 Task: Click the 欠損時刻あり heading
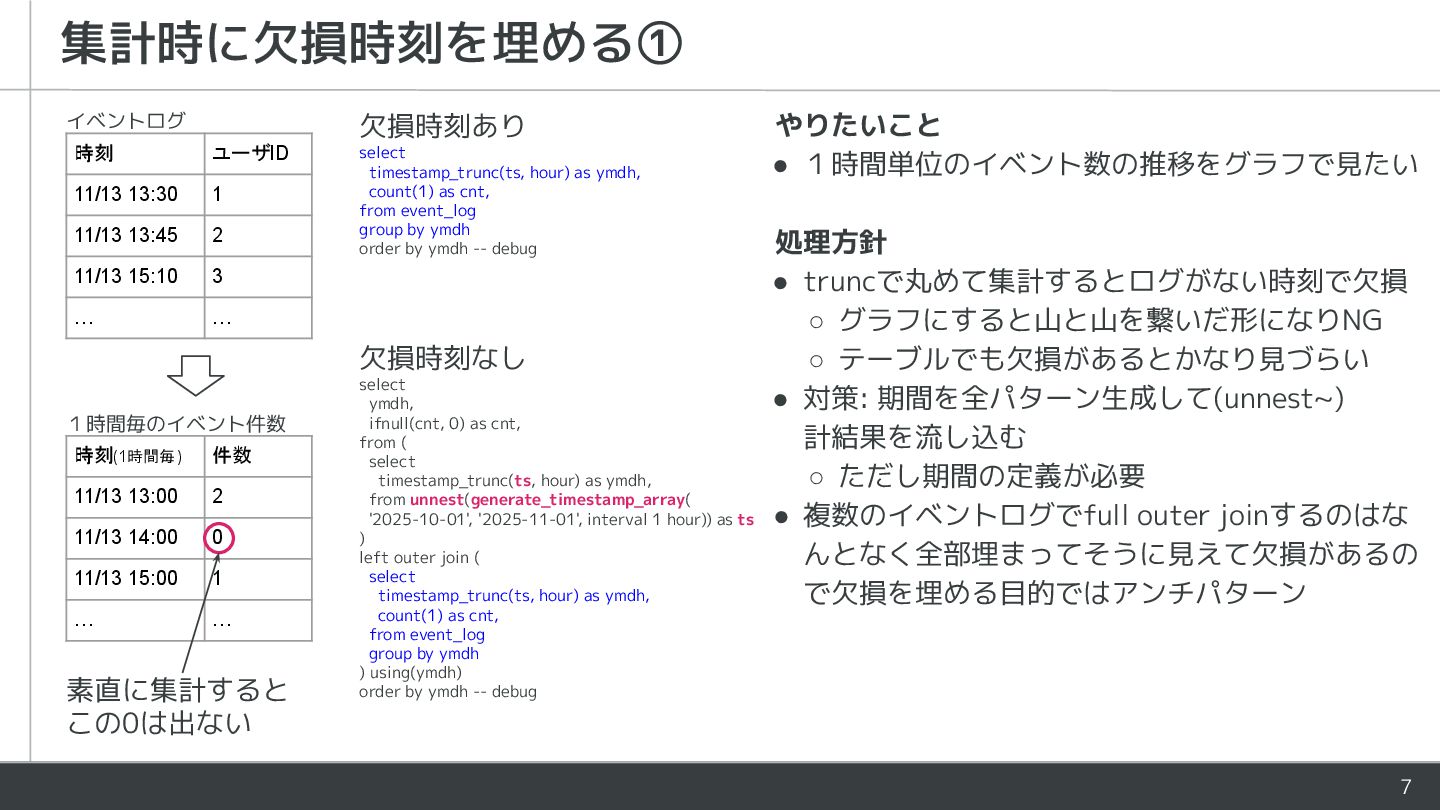coord(442,126)
